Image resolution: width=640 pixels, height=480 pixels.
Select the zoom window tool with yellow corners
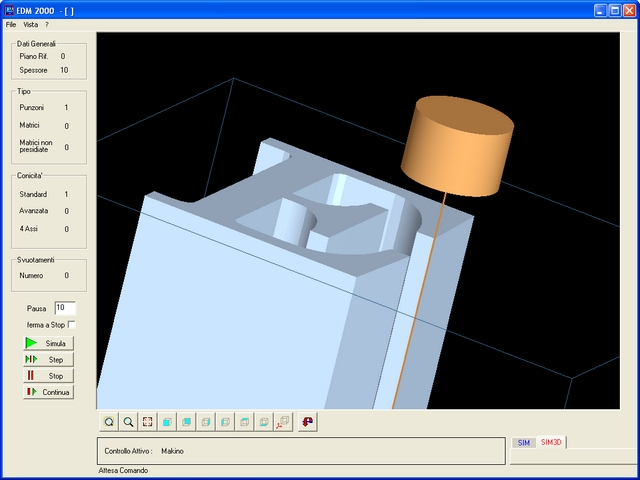click(x=109, y=422)
